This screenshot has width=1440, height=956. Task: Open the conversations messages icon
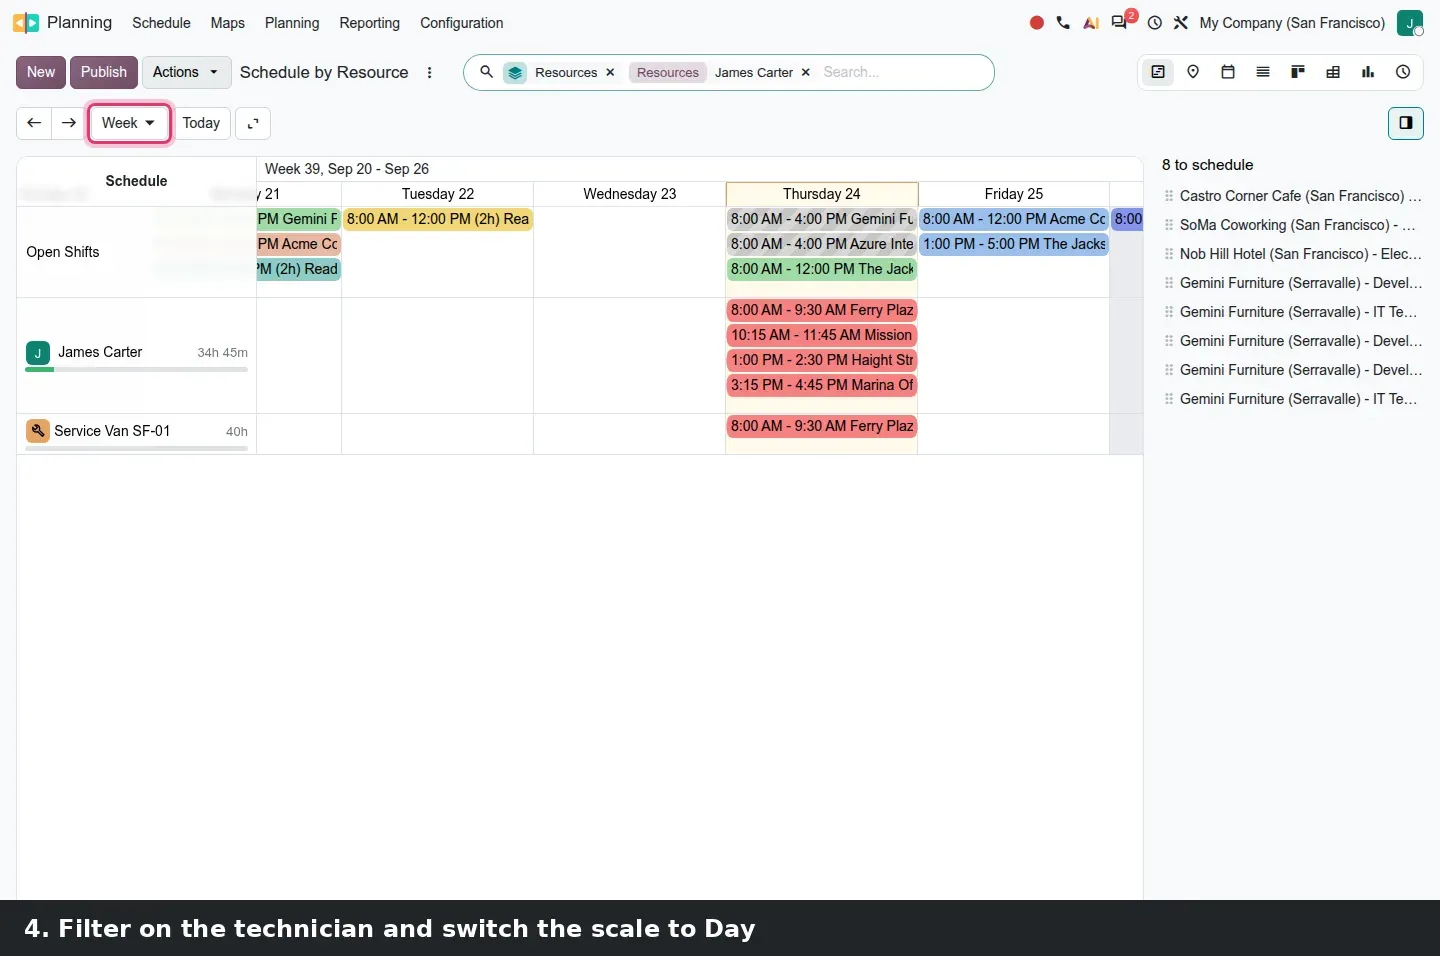(1119, 23)
